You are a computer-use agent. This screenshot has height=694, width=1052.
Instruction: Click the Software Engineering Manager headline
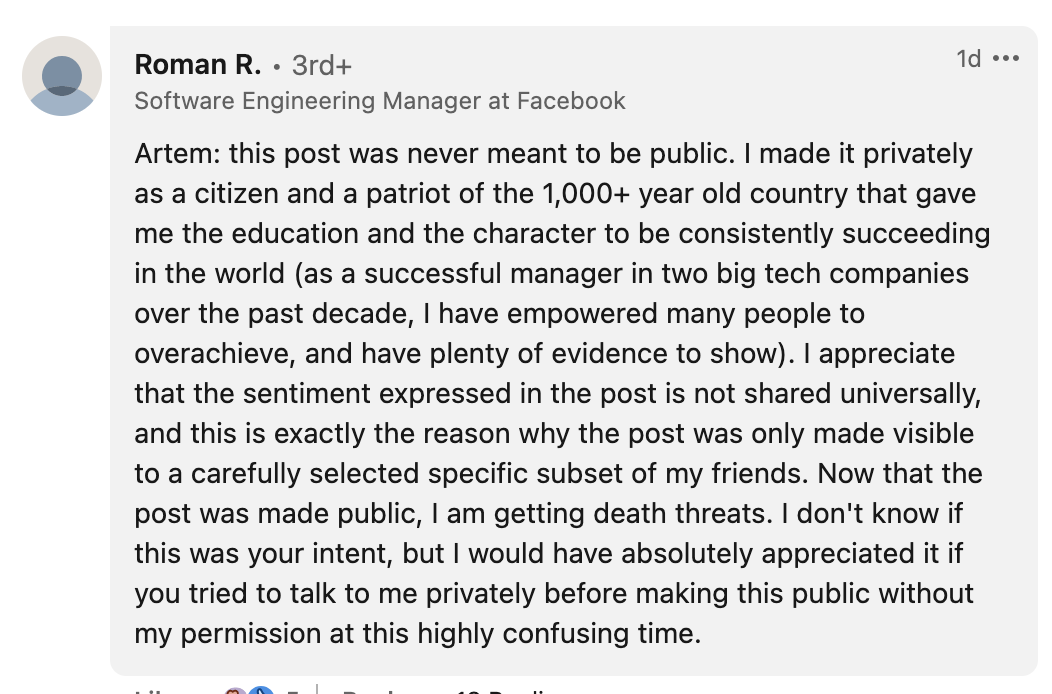(x=380, y=101)
